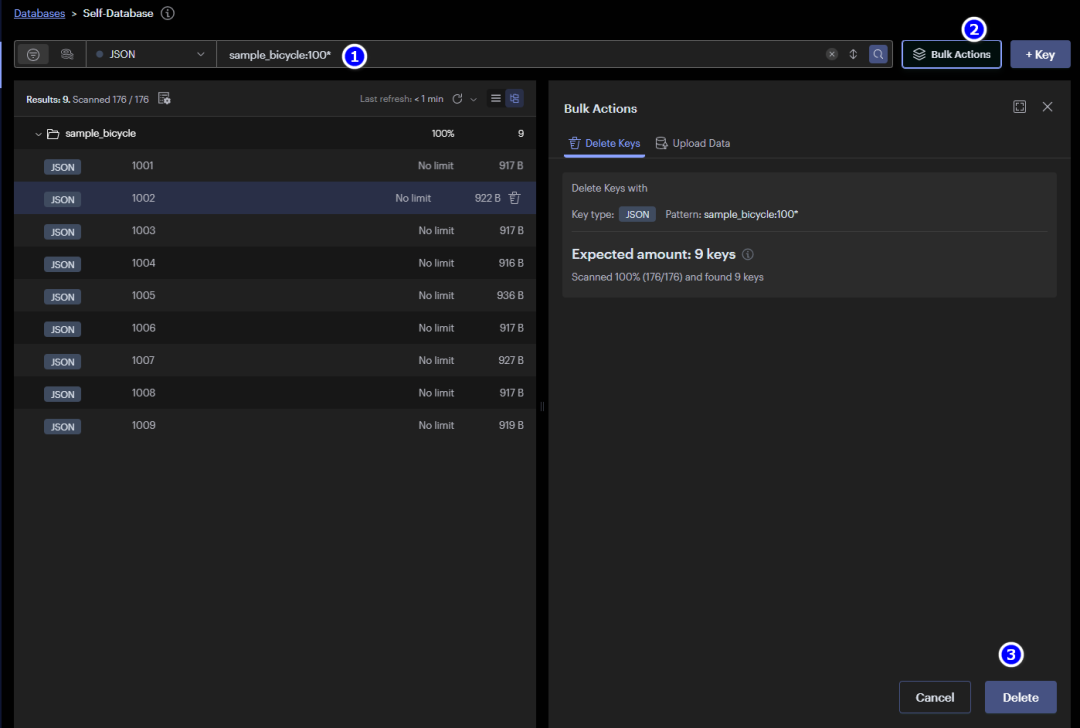Click the search magnifier button
Screen dimensions: 1080x728
878,54
